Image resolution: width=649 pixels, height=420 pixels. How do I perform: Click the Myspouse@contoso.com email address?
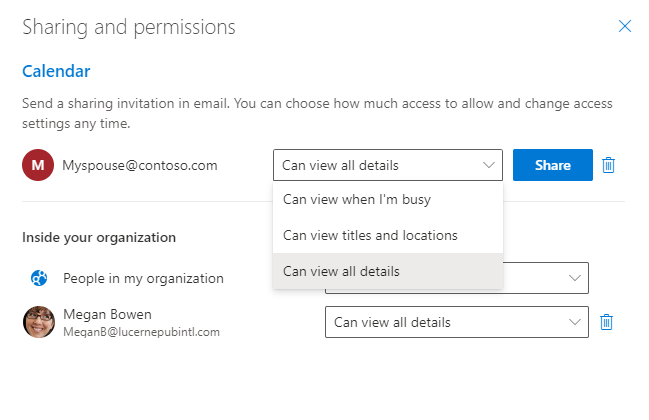pyautogui.click(x=140, y=165)
